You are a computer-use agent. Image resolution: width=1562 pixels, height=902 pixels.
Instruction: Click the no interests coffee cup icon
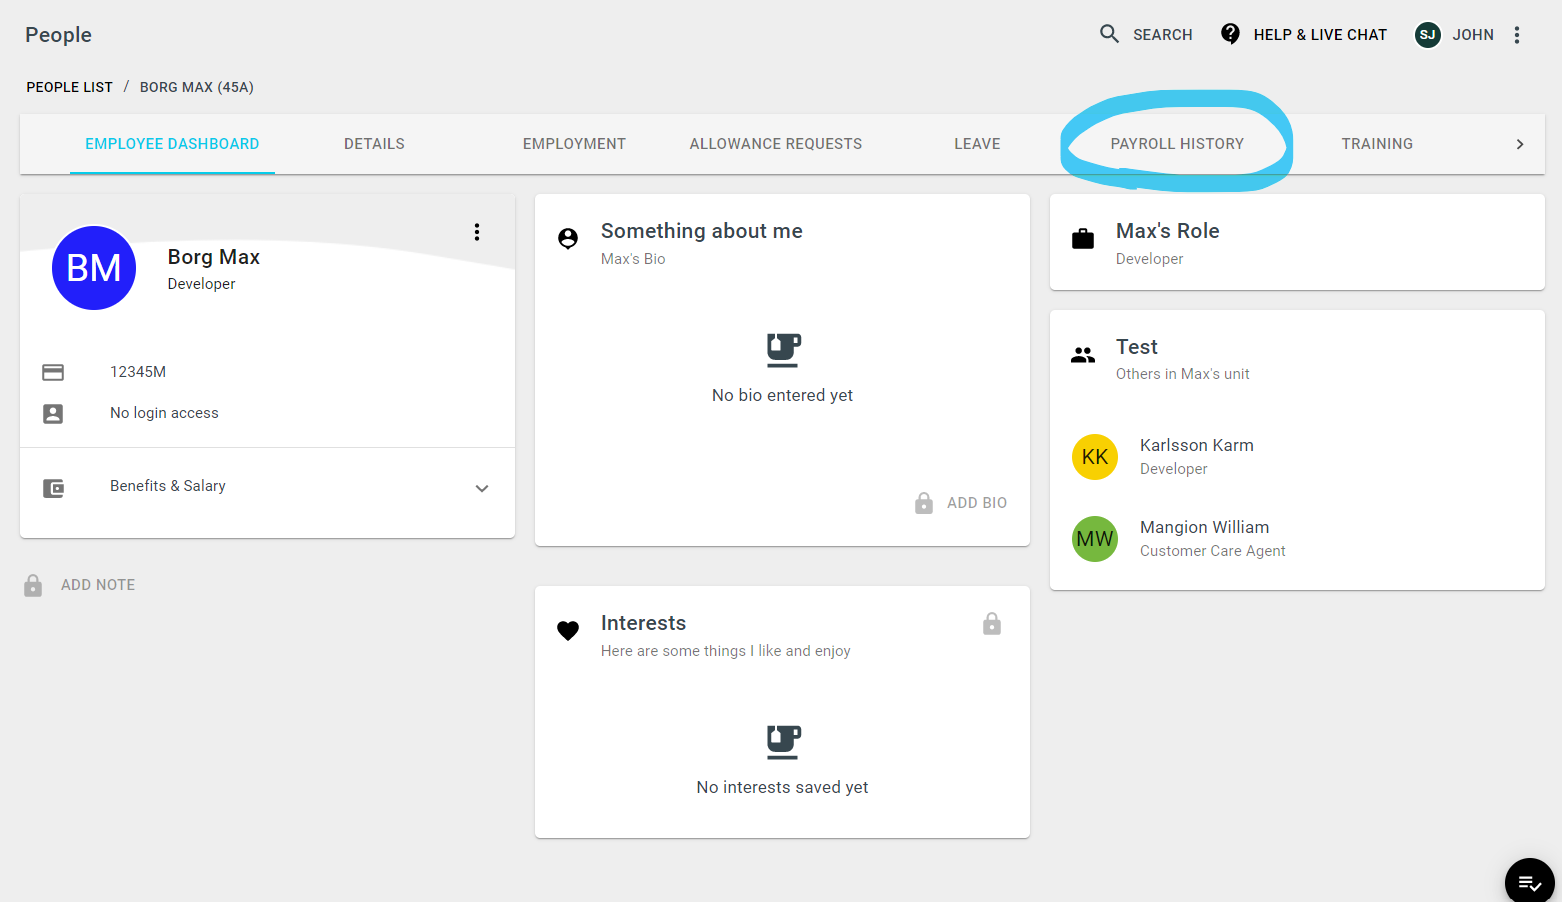coord(783,742)
